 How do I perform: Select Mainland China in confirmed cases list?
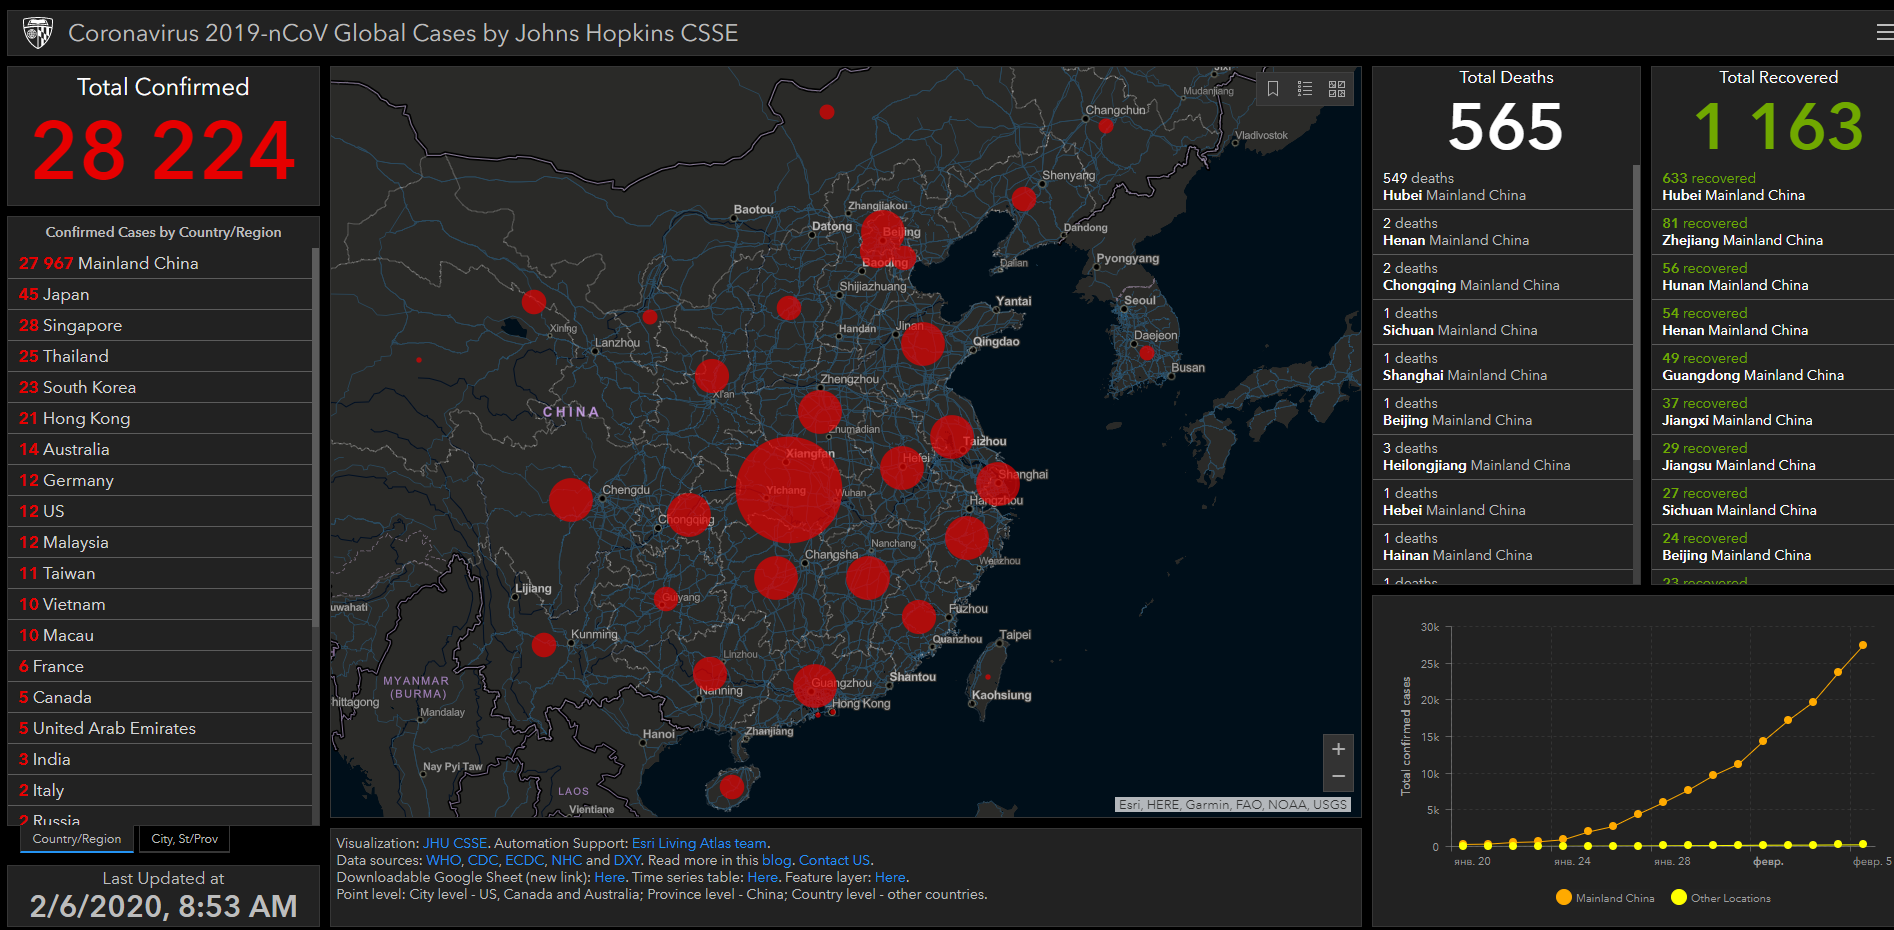tap(109, 263)
